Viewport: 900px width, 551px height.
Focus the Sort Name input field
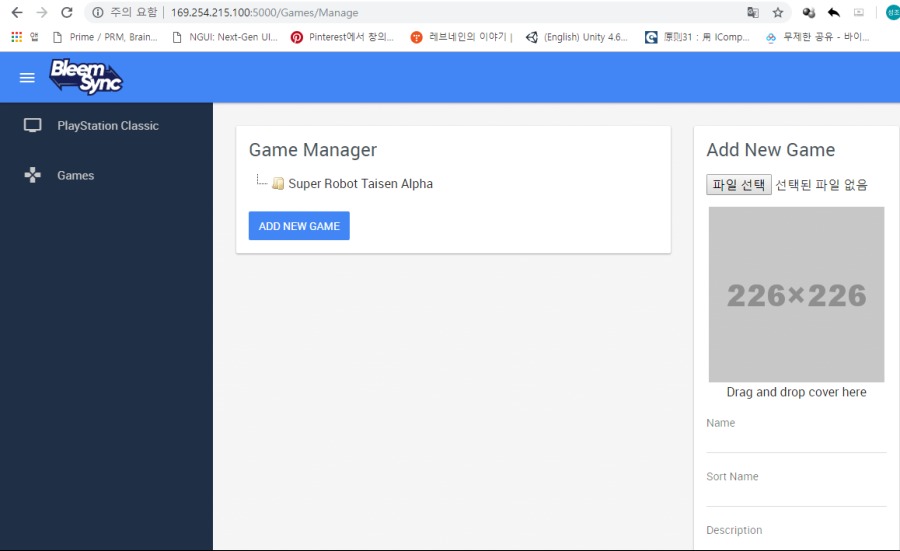(796, 495)
